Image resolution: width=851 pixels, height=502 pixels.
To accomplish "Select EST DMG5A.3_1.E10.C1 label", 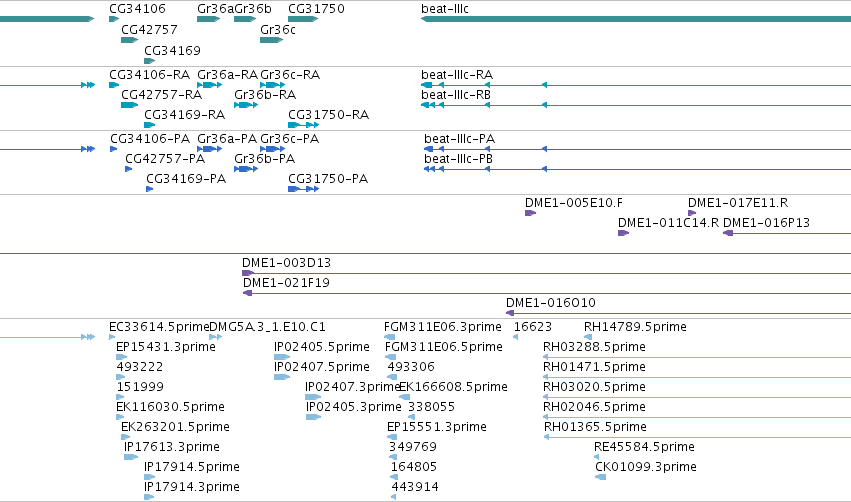I will 268,327.
